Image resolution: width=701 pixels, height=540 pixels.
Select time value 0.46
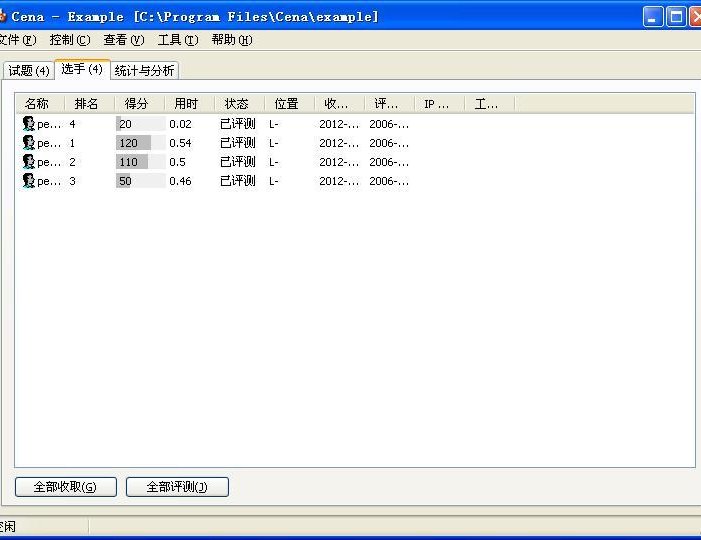(x=180, y=181)
